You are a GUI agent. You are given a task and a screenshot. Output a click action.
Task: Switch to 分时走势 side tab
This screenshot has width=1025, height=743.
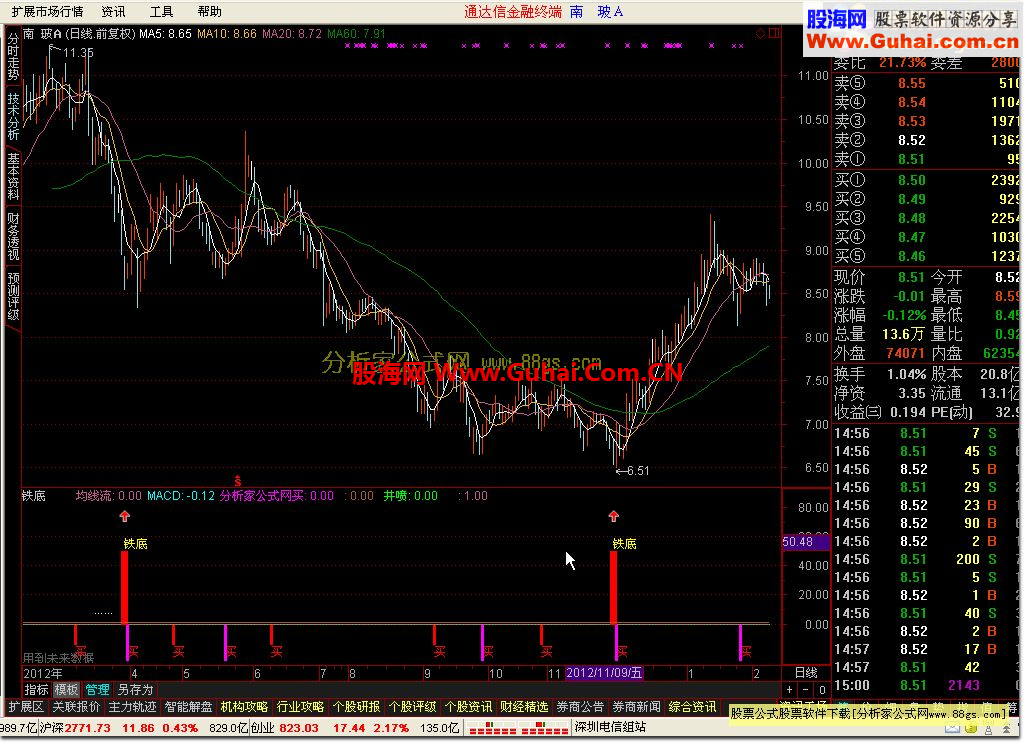[13, 58]
